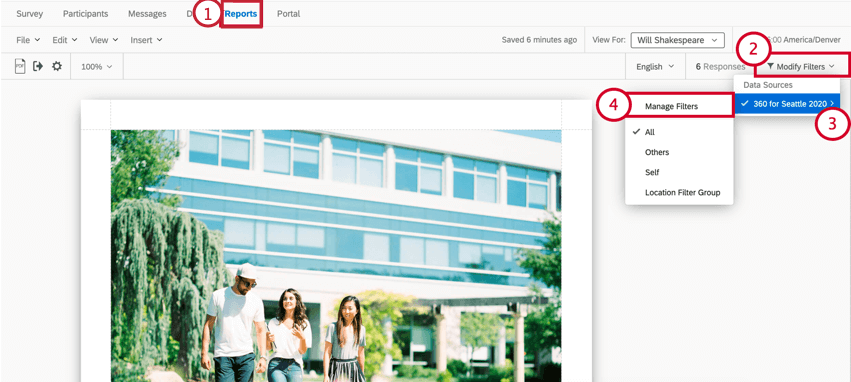Choose Manage Filters option
This screenshot has width=851, height=382.
(671, 106)
